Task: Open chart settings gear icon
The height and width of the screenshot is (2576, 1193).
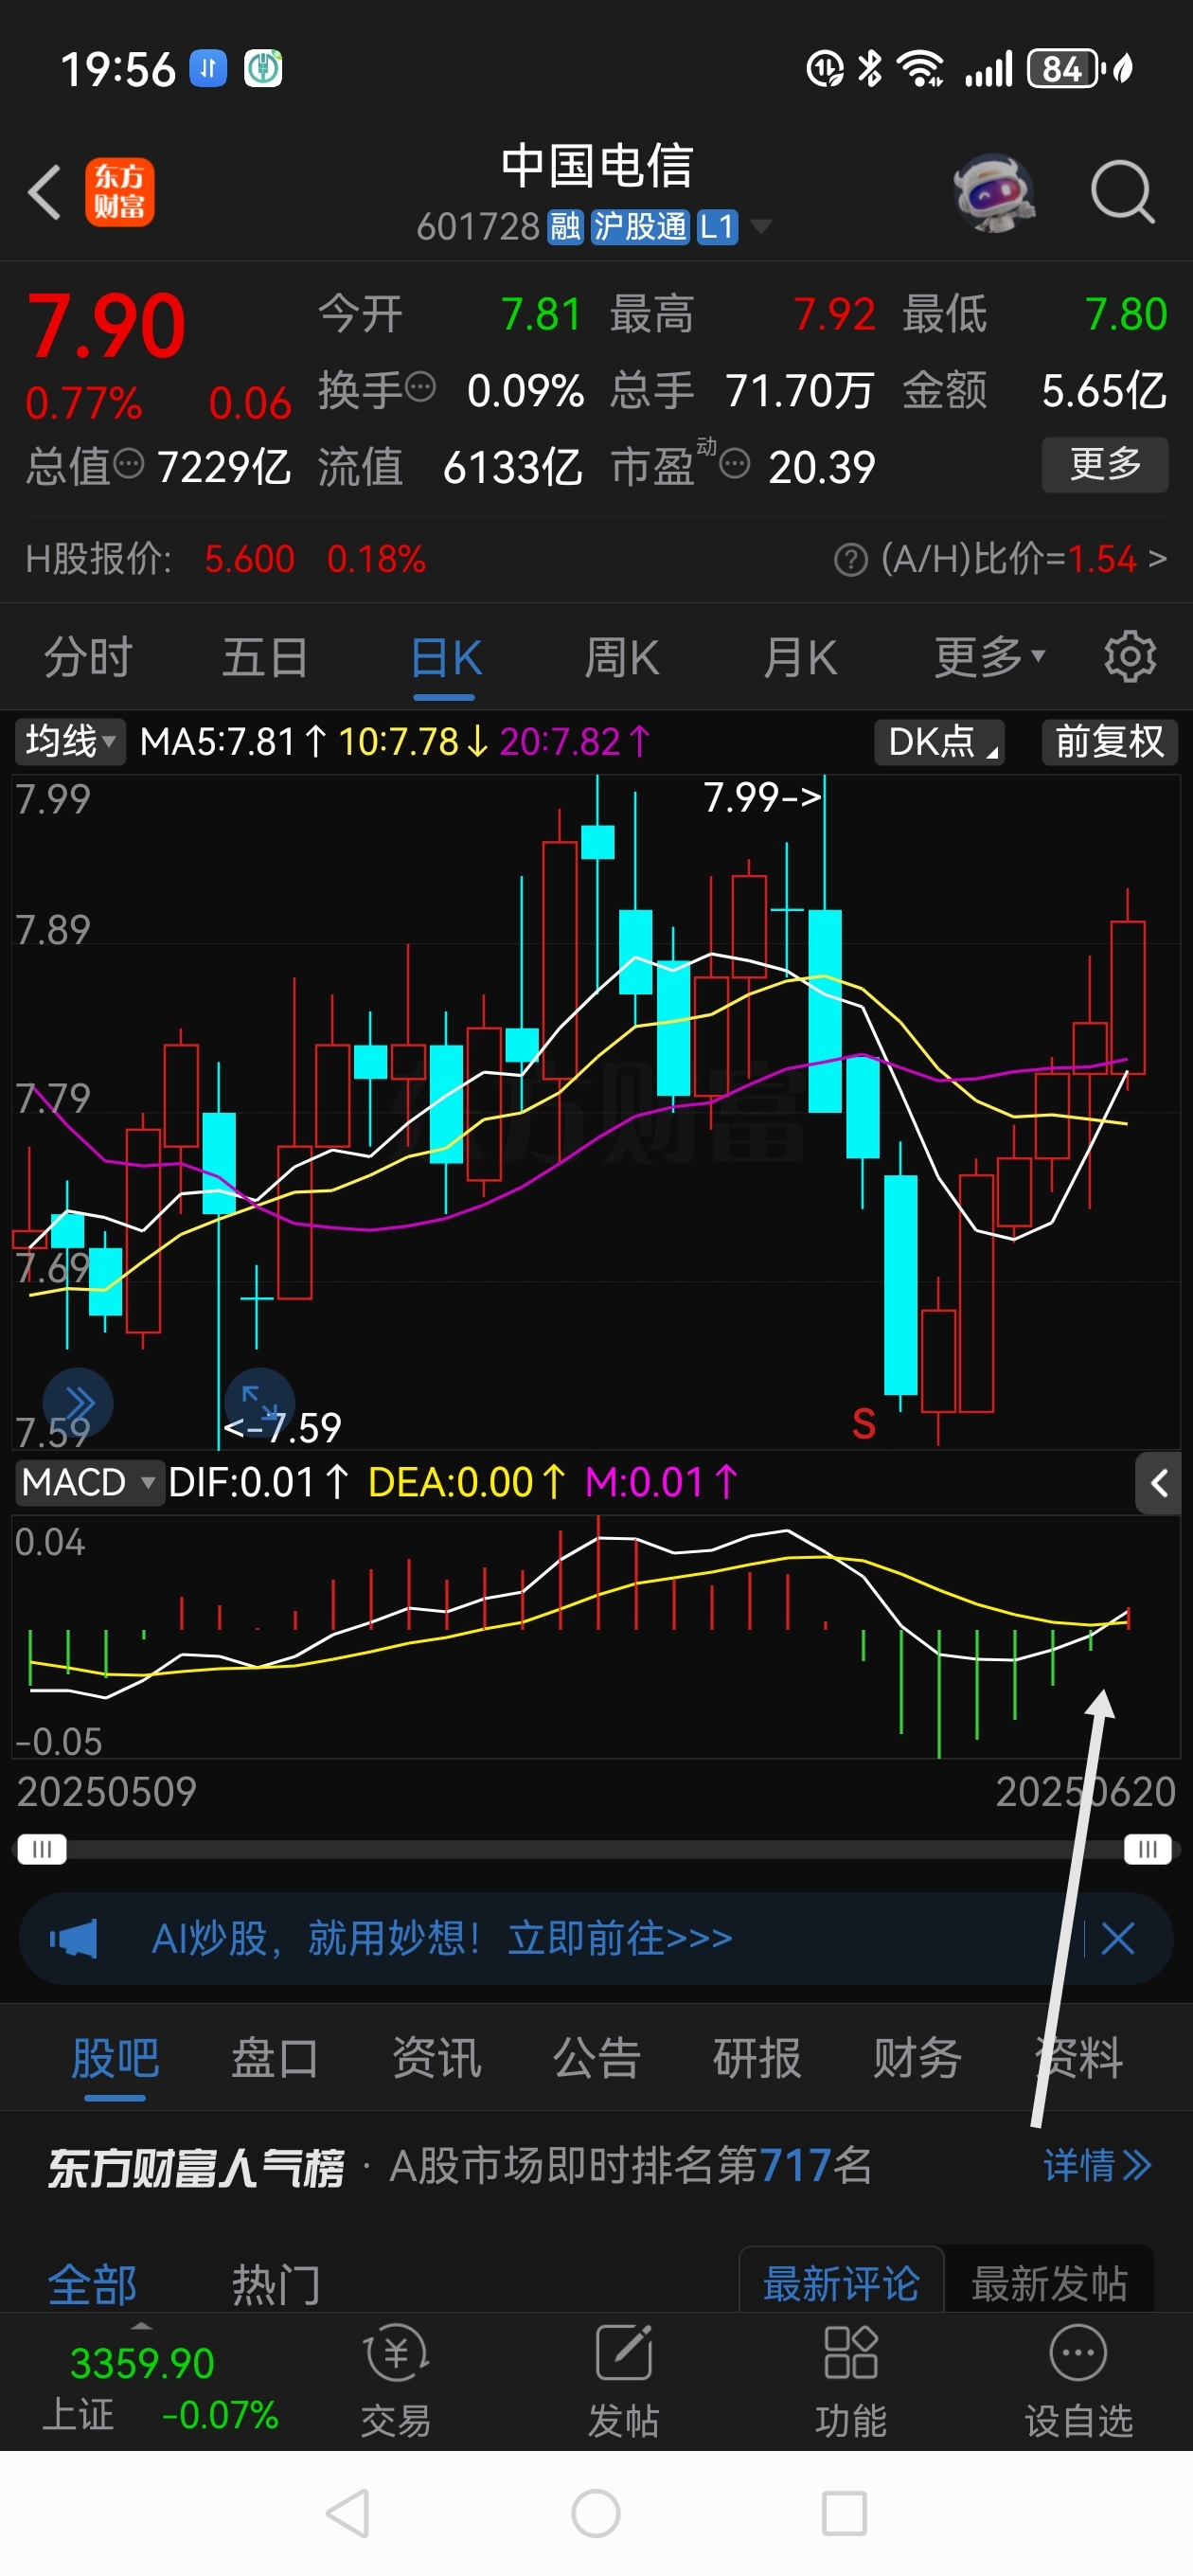Action: click(x=1130, y=657)
